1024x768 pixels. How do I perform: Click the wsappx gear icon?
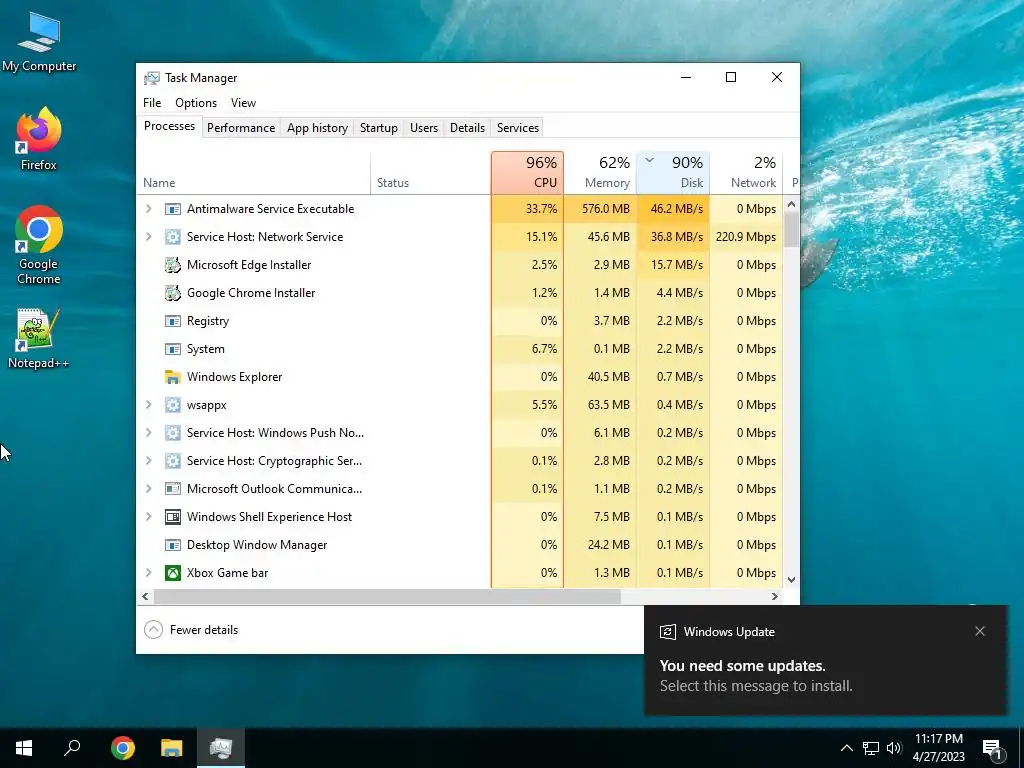[x=172, y=405]
